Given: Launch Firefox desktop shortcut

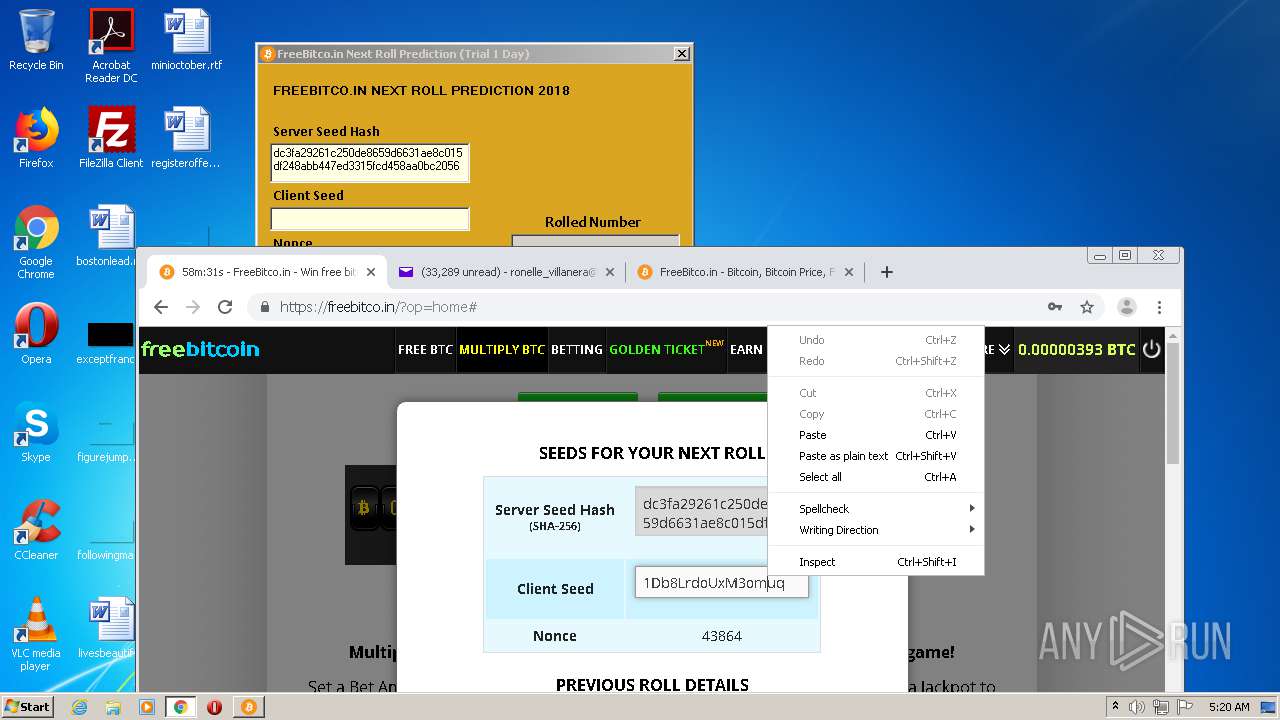Looking at the screenshot, I should point(36,138).
